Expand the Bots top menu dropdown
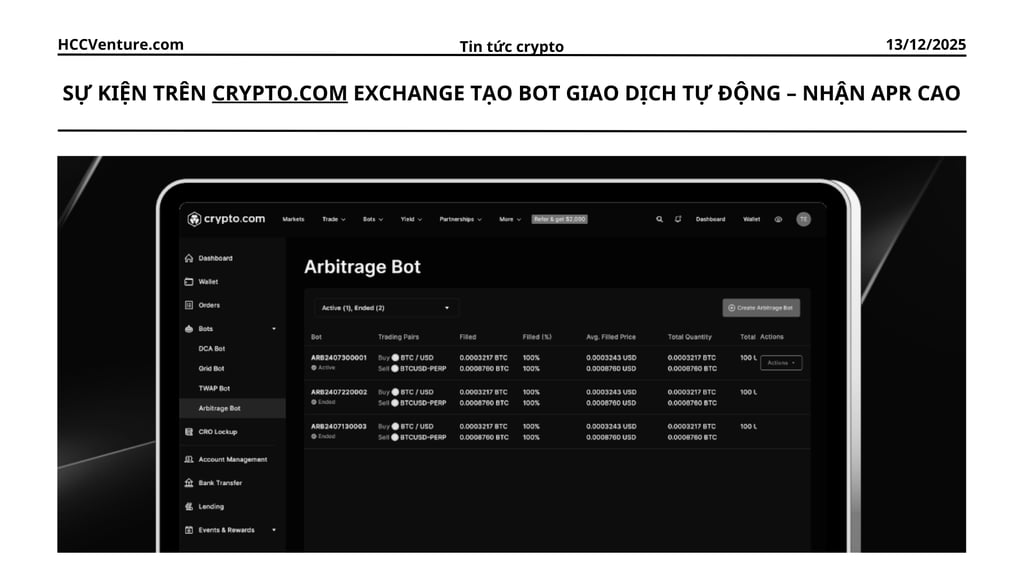The height and width of the screenshot is (573, 1024). [373, 220]
